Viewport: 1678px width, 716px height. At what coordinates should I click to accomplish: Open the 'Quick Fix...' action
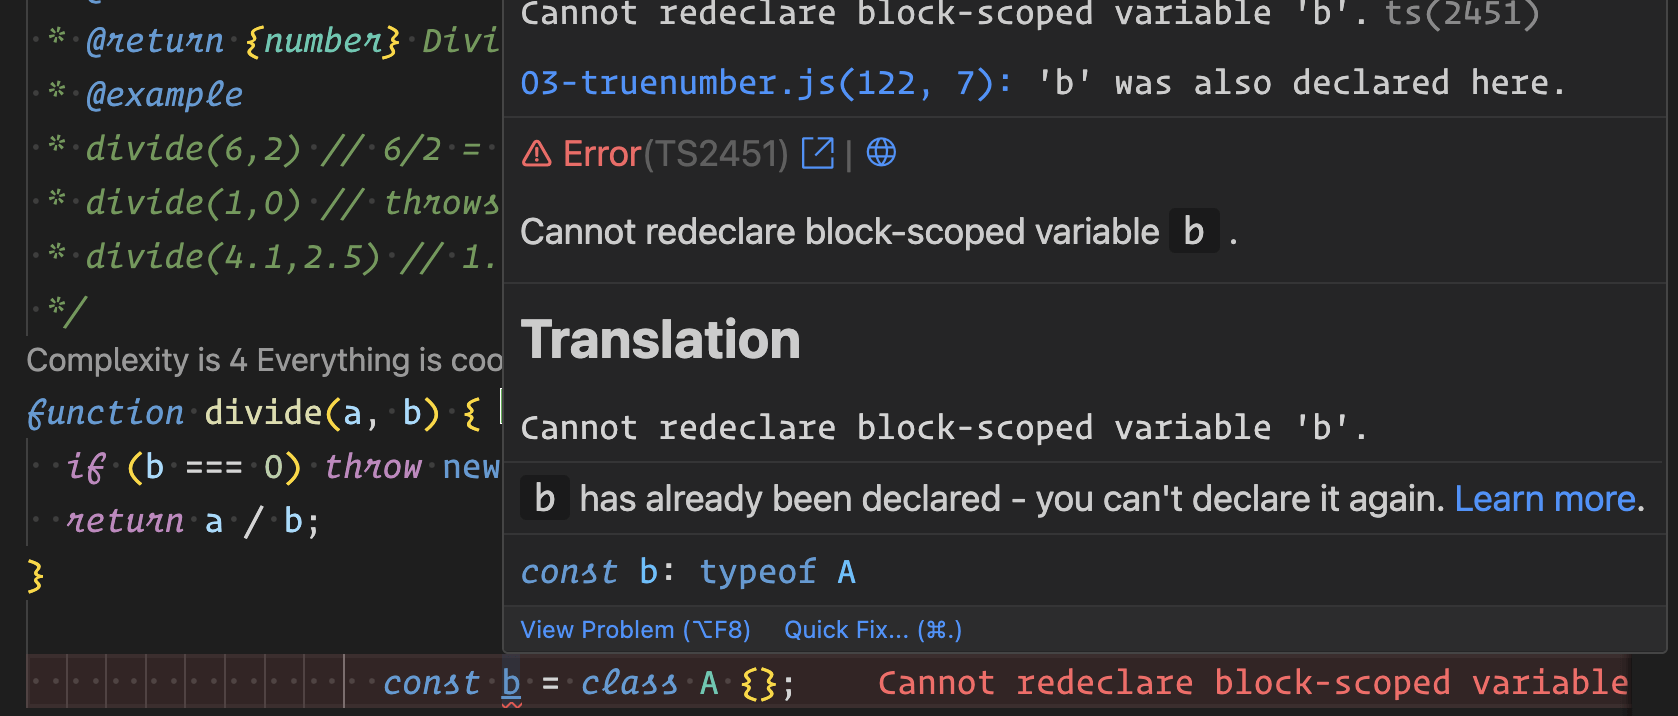[x=873, y=630]
